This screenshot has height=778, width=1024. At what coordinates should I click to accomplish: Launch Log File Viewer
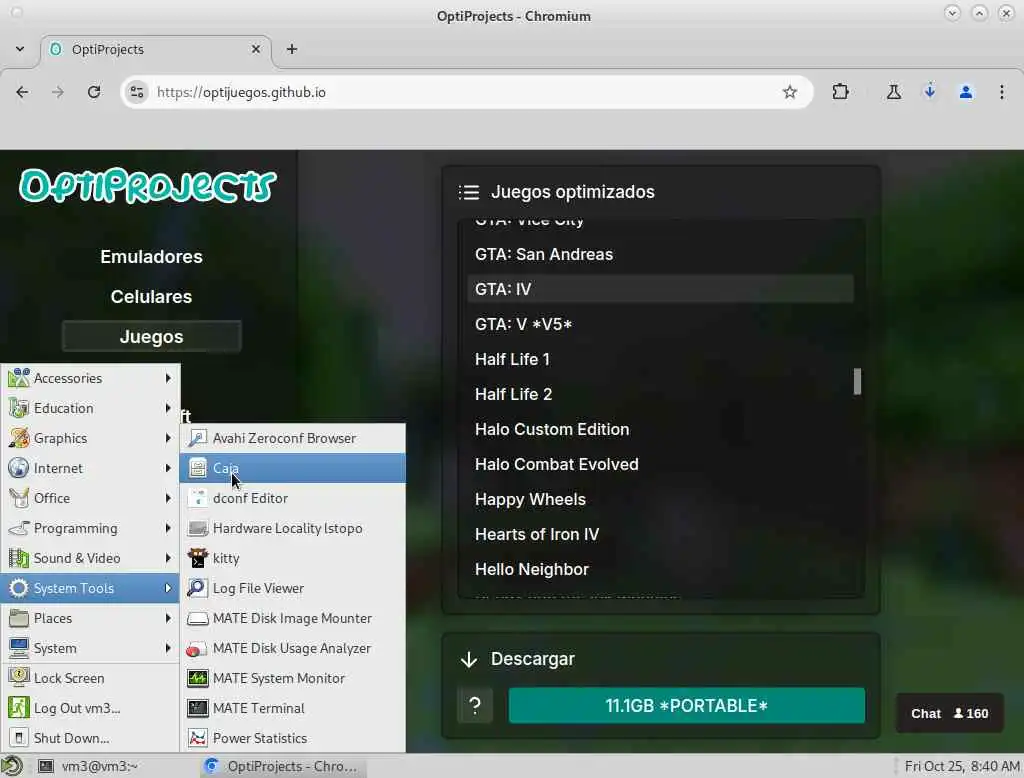point(293,589)
